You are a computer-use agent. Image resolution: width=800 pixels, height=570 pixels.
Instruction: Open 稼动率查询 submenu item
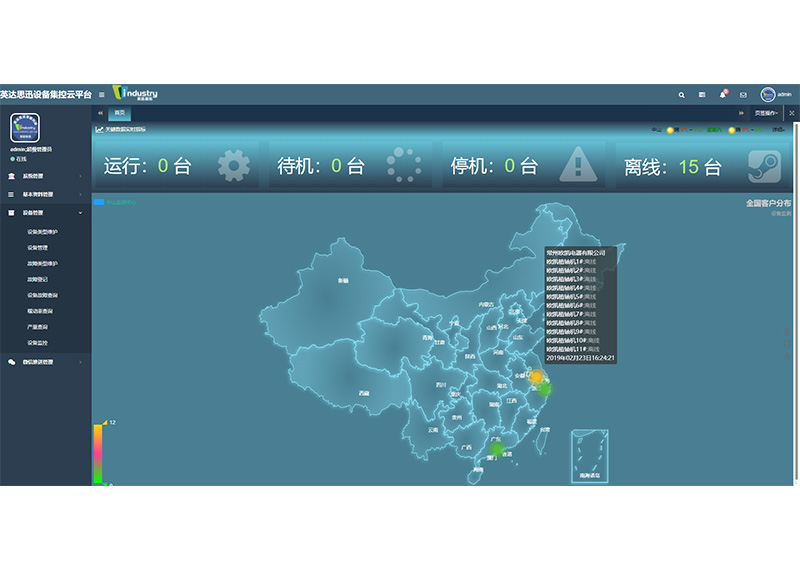tap(40, 311)
